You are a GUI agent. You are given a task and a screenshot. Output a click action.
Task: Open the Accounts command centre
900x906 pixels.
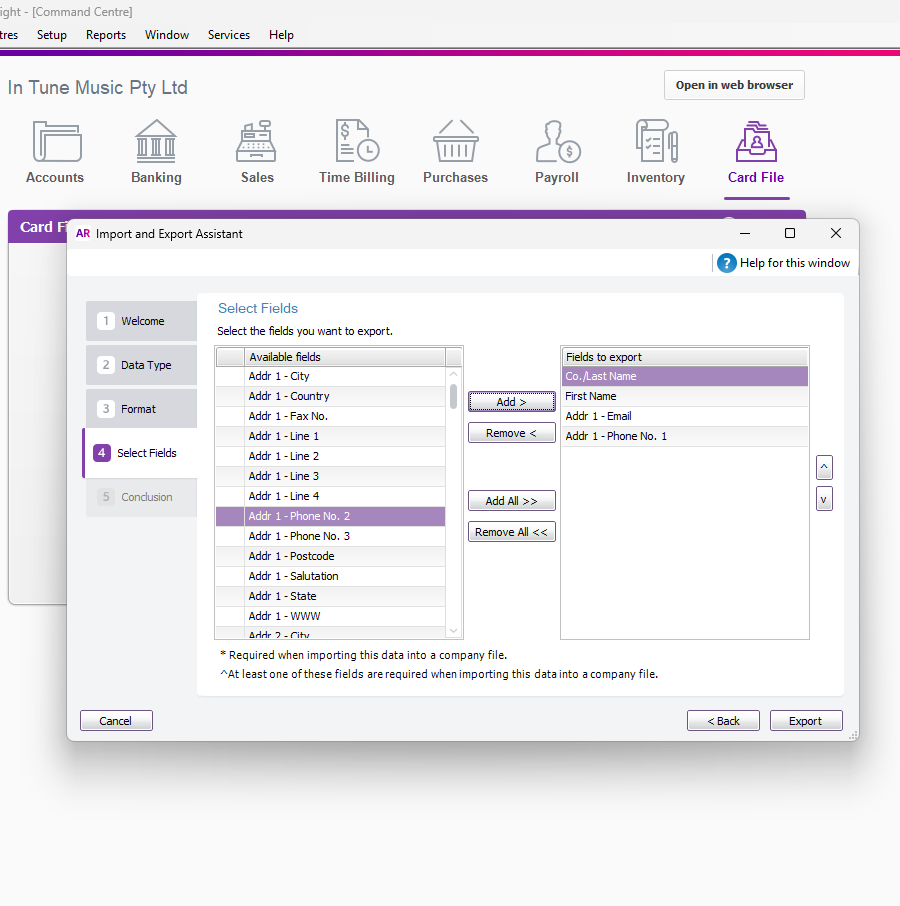[55, 150]
